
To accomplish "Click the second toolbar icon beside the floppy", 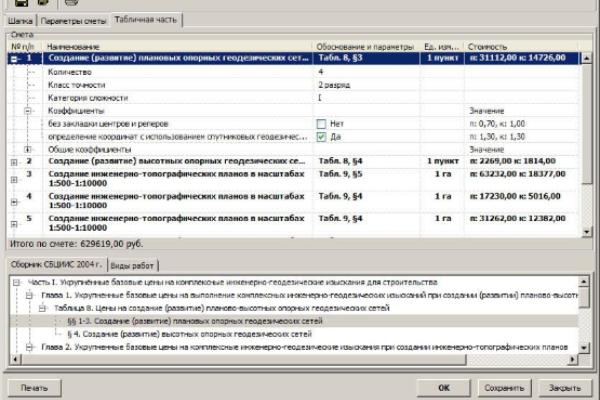I will (43, 2).
